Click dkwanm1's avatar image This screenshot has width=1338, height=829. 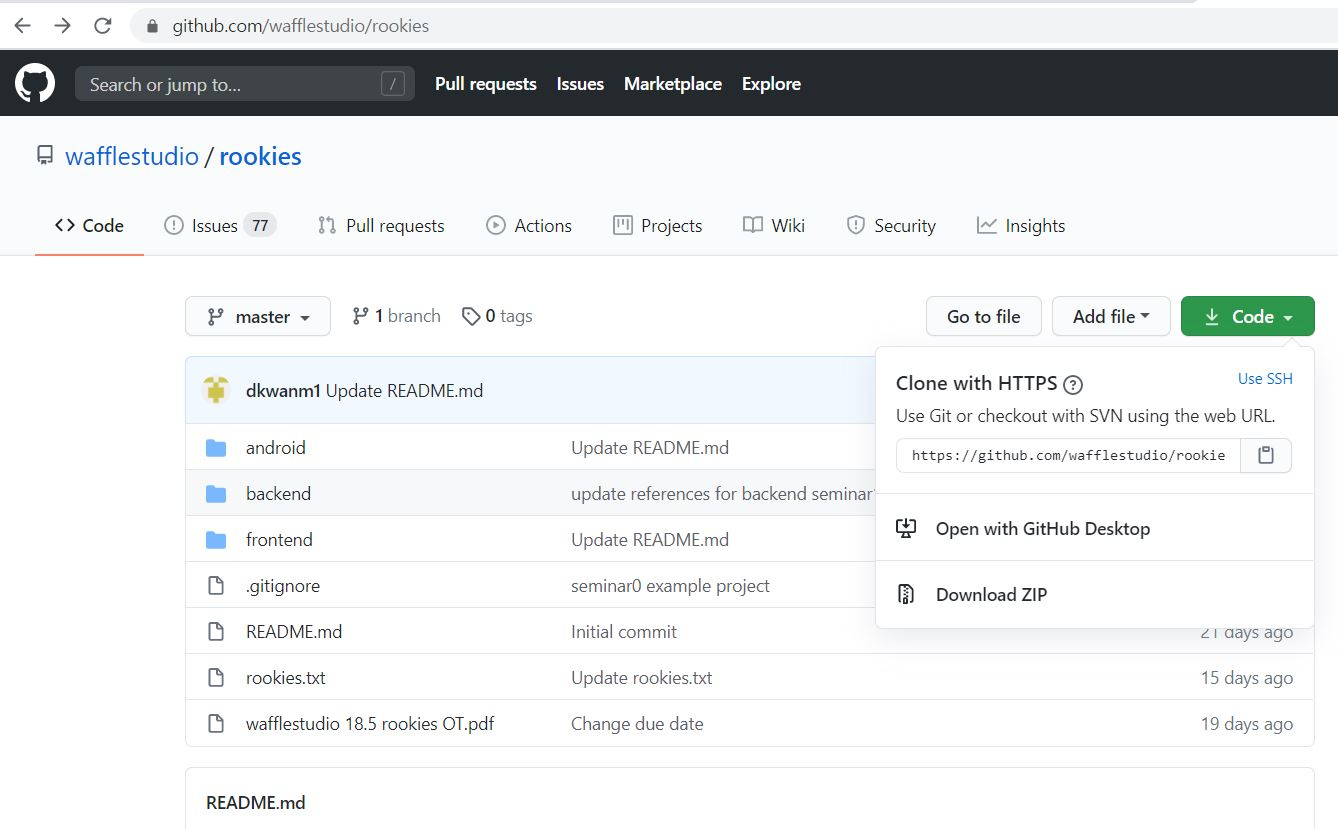216,390
